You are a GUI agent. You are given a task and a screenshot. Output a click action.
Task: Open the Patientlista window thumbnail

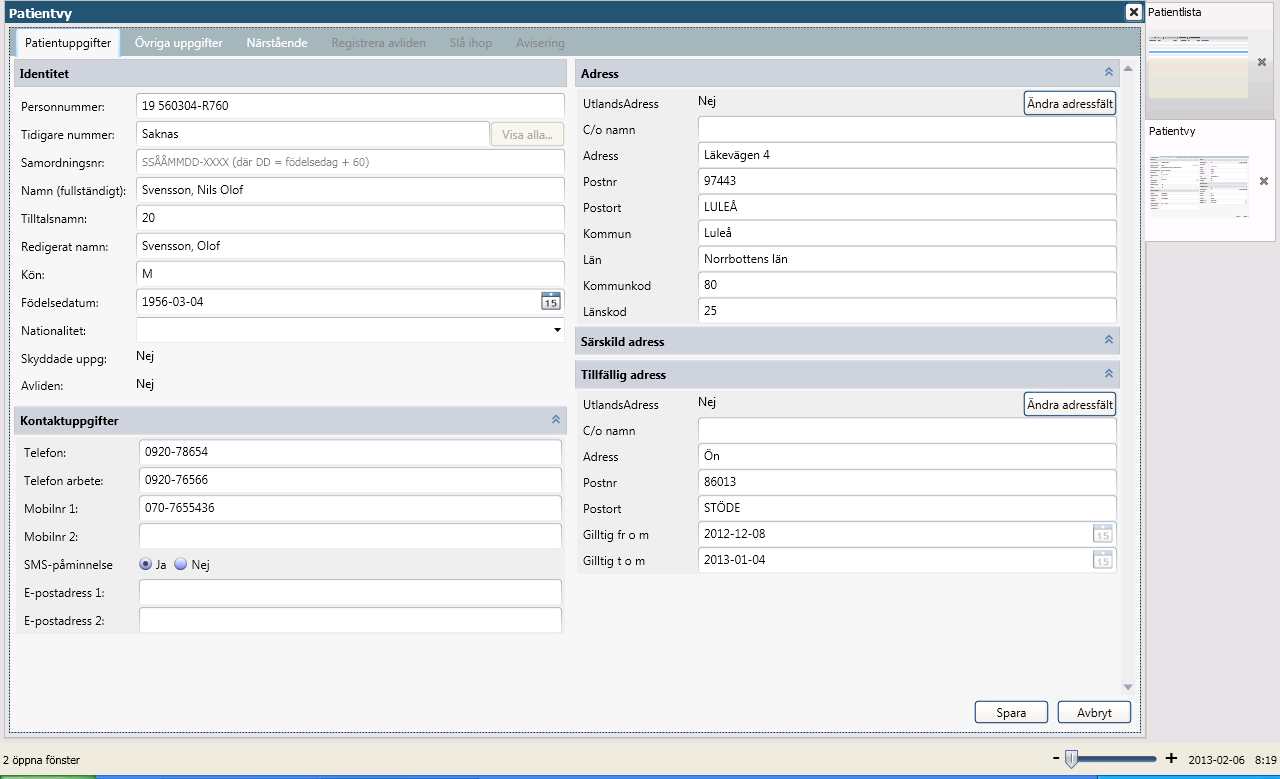point(1198,66)
